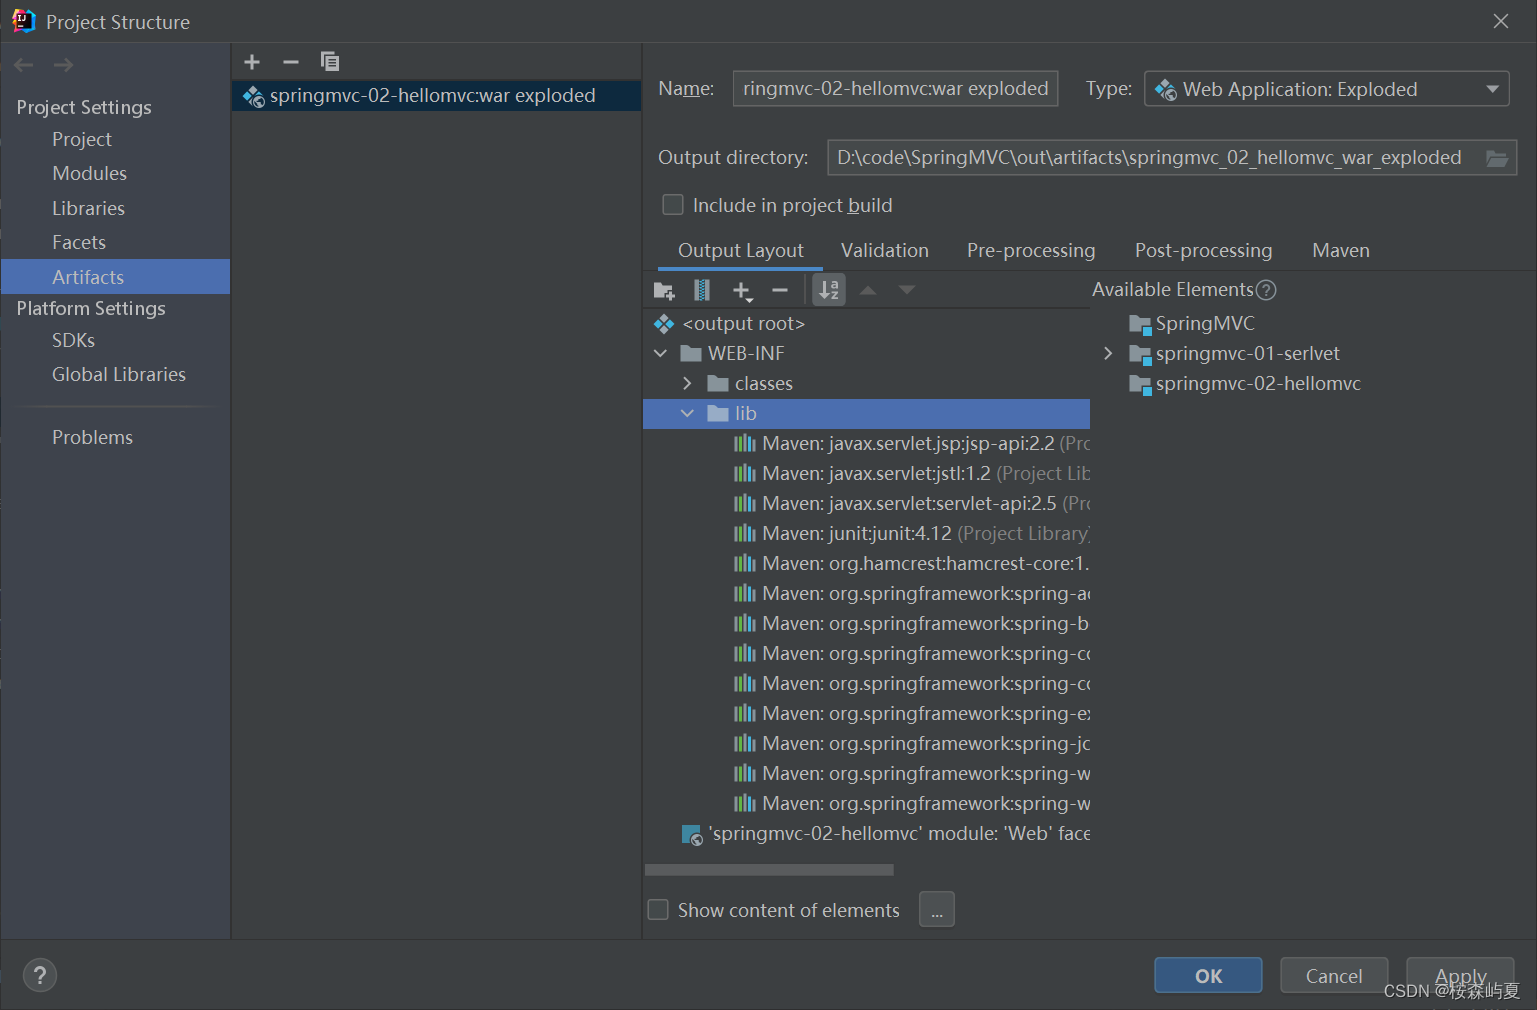1537x1010 pixels.
Task: Click the Cancel button
Action: pos(1334,975)
